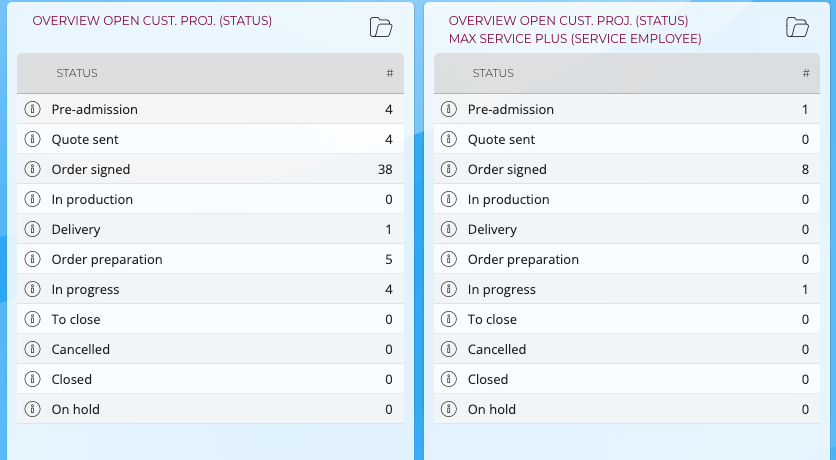
Task: Click info icon for Closed in Max Service panel
Action: pos(449,379)
